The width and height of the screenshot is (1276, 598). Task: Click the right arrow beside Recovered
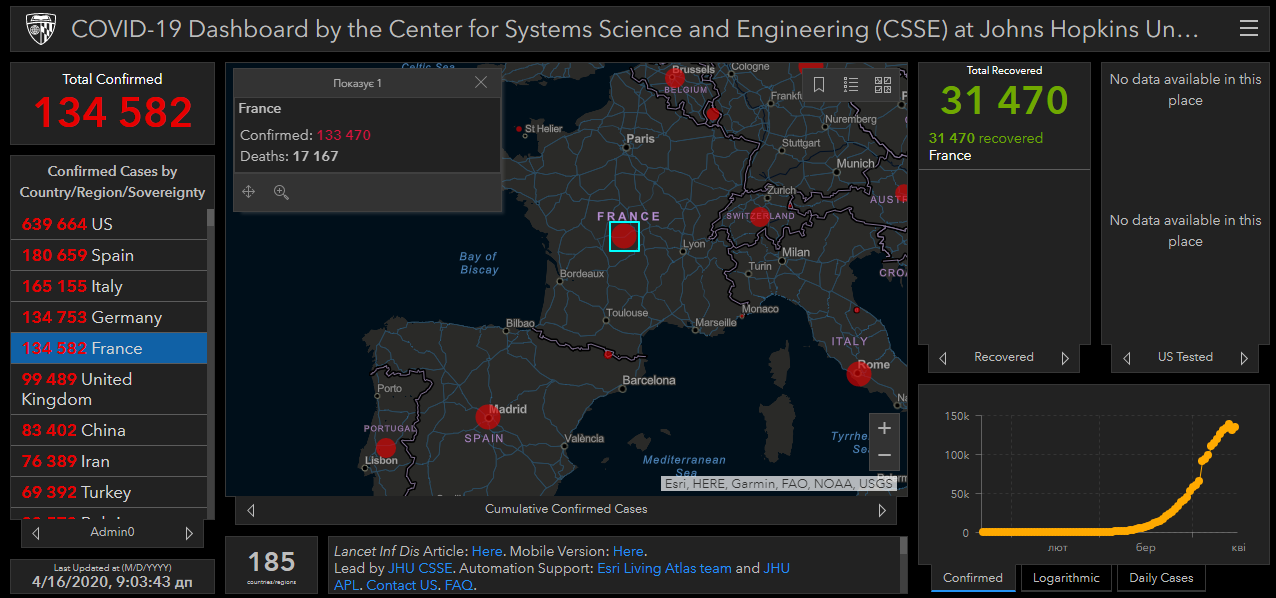[x=1065, y=358]
